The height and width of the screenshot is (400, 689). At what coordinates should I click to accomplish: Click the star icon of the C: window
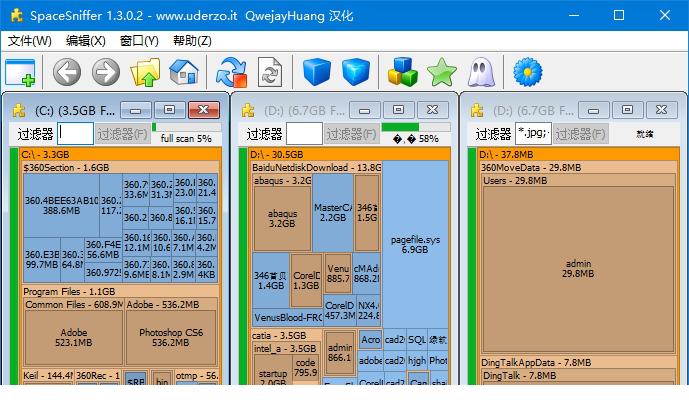[x=19, y=110]
